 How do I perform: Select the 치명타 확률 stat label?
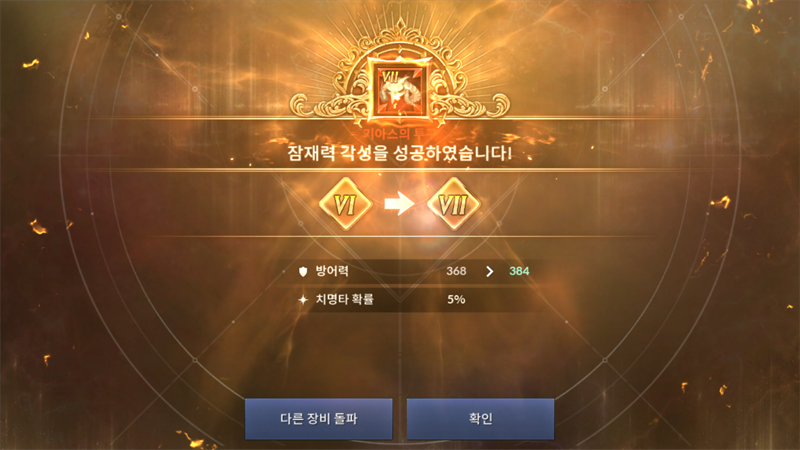tap(344, 299)
